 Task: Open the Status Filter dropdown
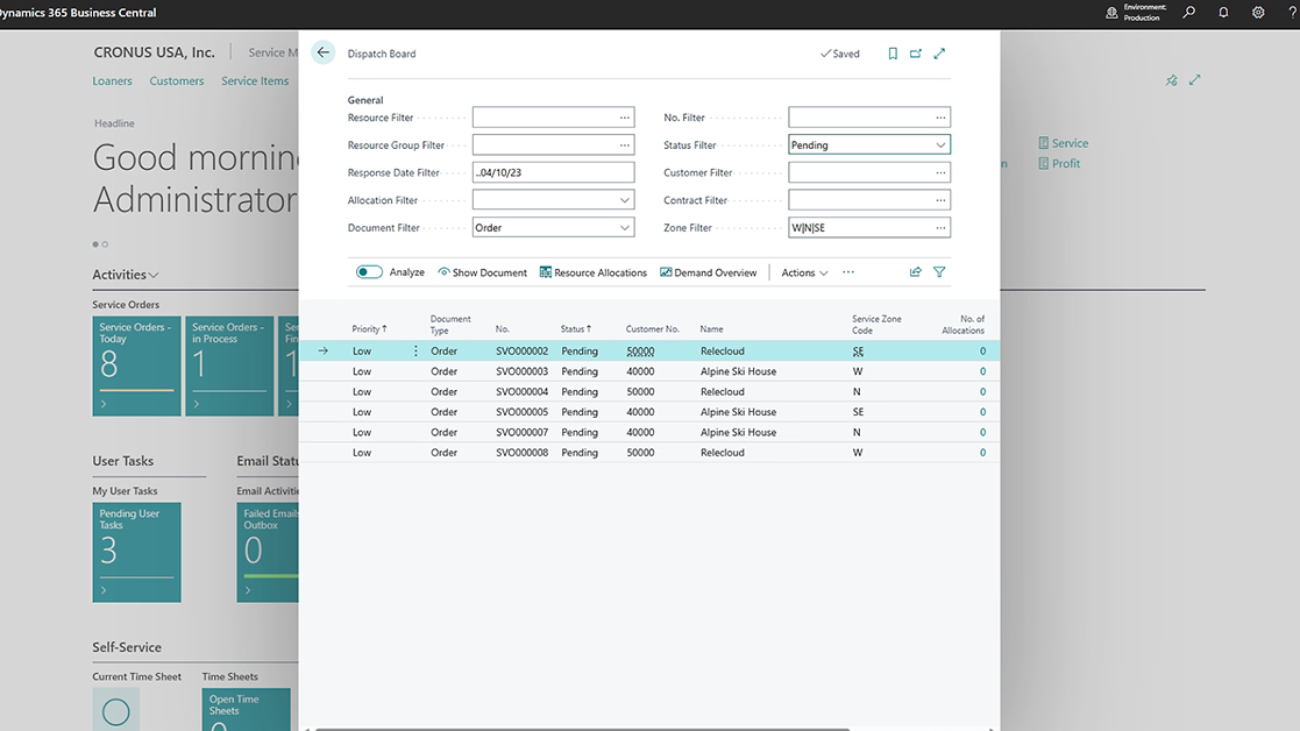tap(940, 145)
